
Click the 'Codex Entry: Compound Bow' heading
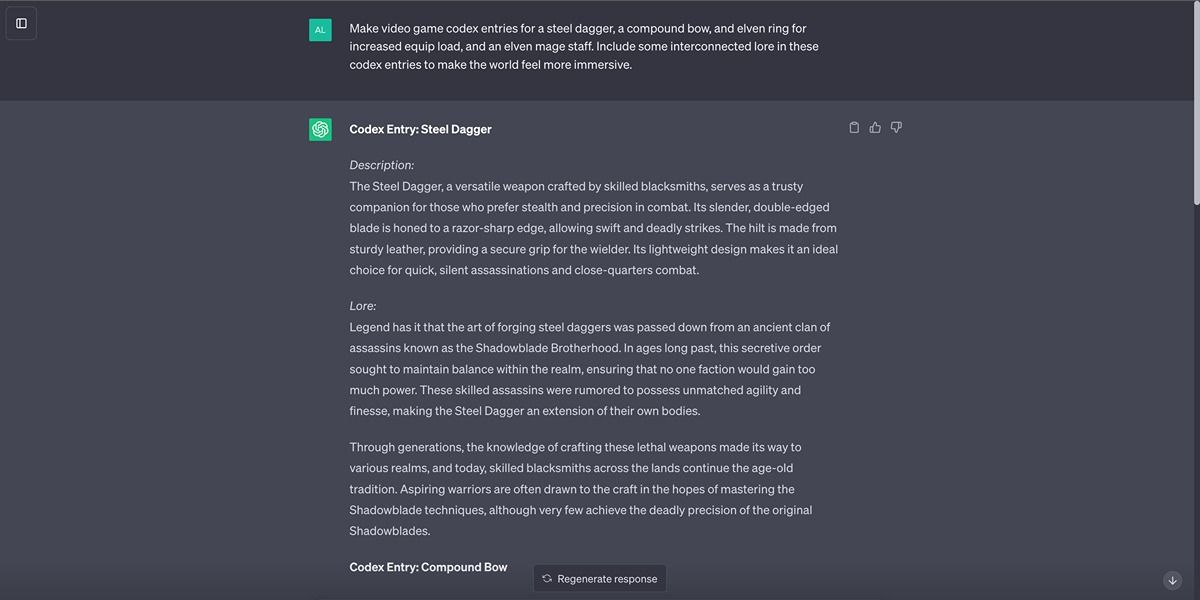point(428,567)
